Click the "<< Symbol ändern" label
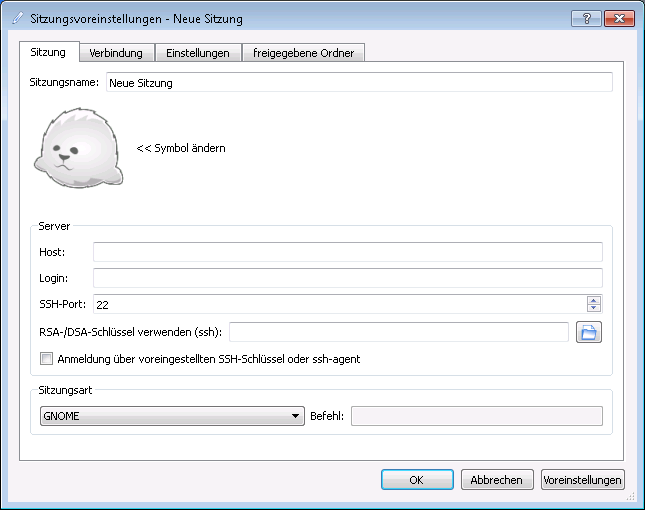 (181, 148)
